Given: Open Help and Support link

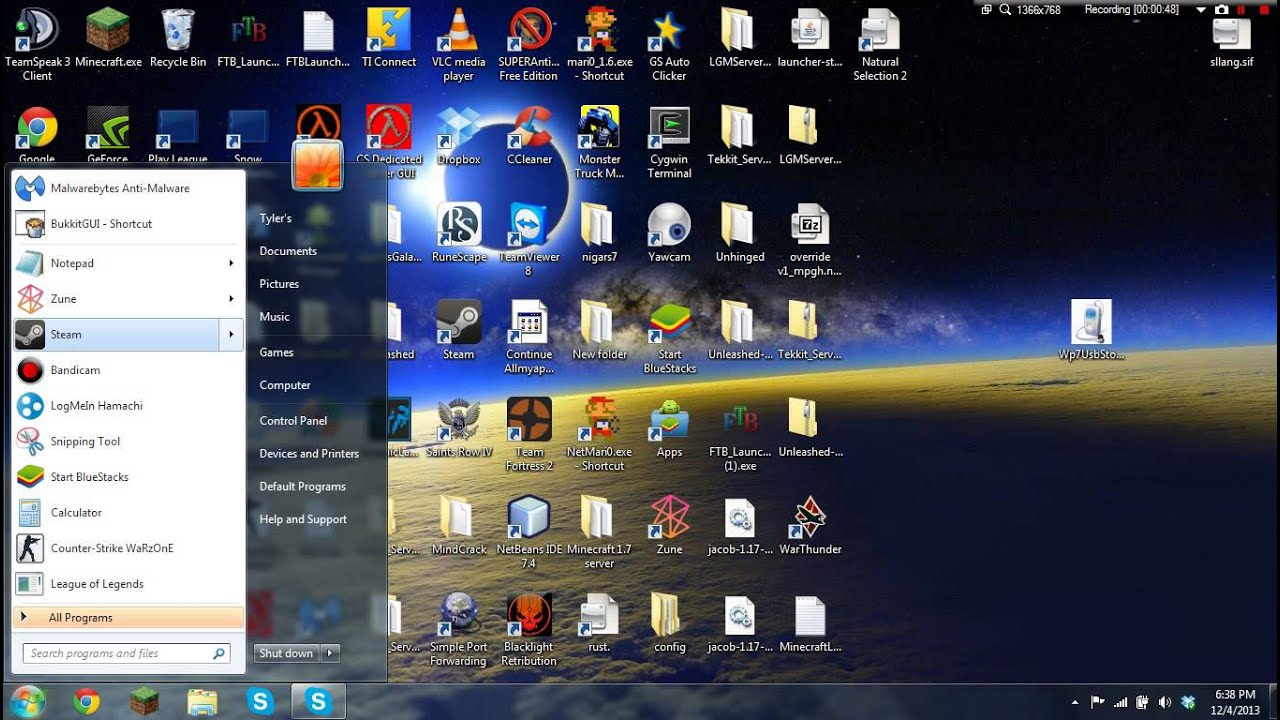Looking at the screenshot, I should pyautogui.click(x=303, y=520).
